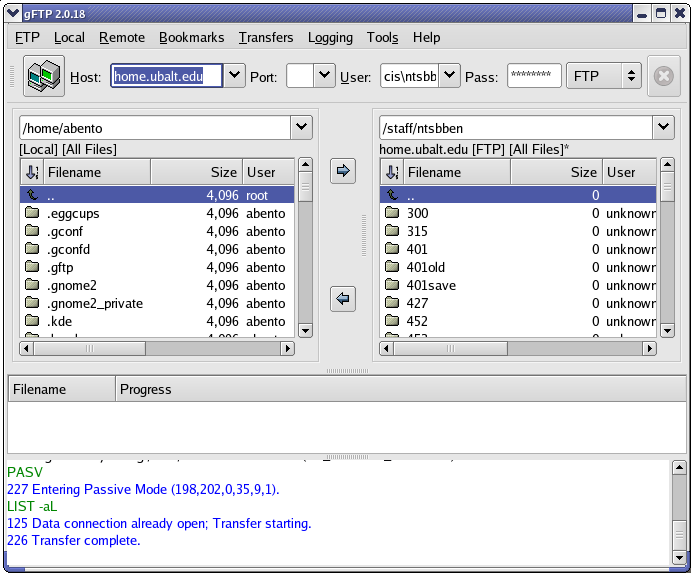Sort remote list by Filename

point(457,172)
